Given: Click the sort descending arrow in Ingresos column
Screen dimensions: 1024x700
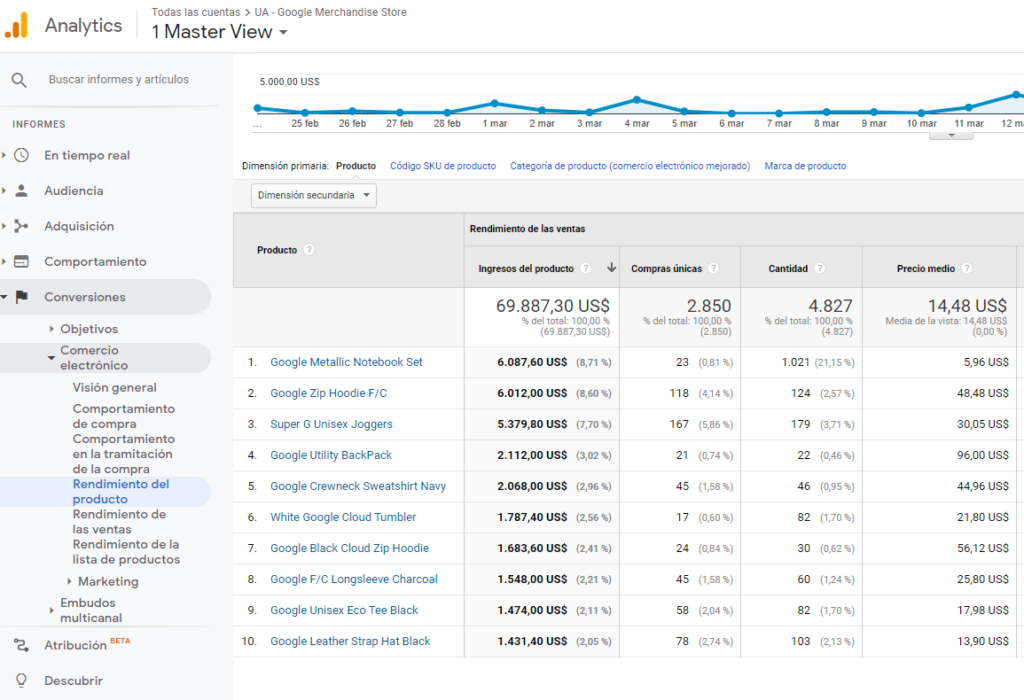Looking at the screenshot, I should tap(611, 267).
